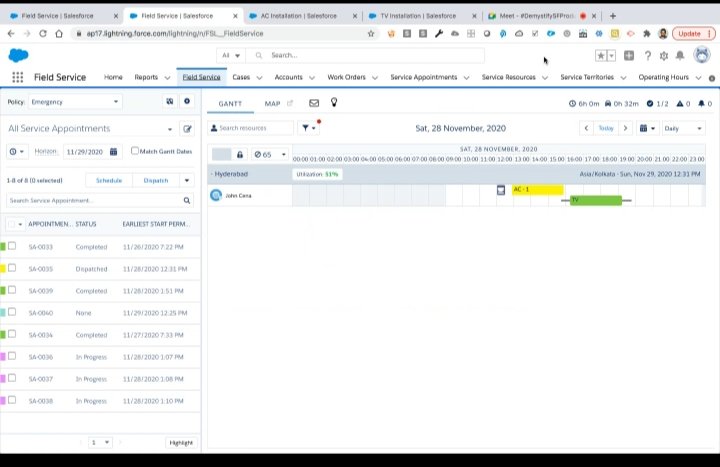Check the SA-0034 appointment checkbox
Image resolution: width=720 pixels, height=467 pixels.
(x=12, y=334)
